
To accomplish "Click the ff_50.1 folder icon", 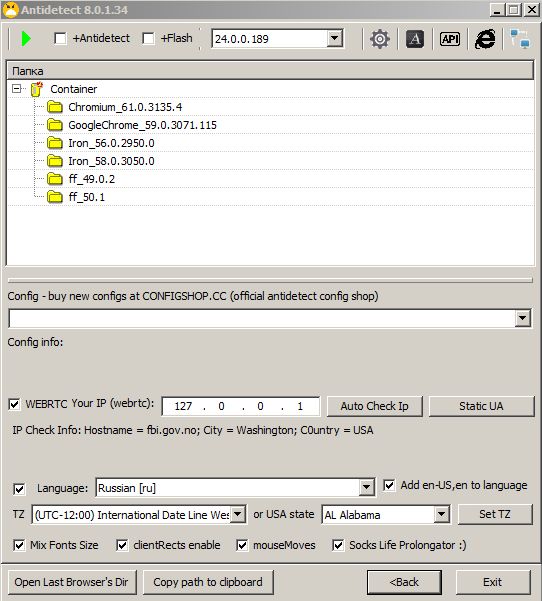I will 55,197.
